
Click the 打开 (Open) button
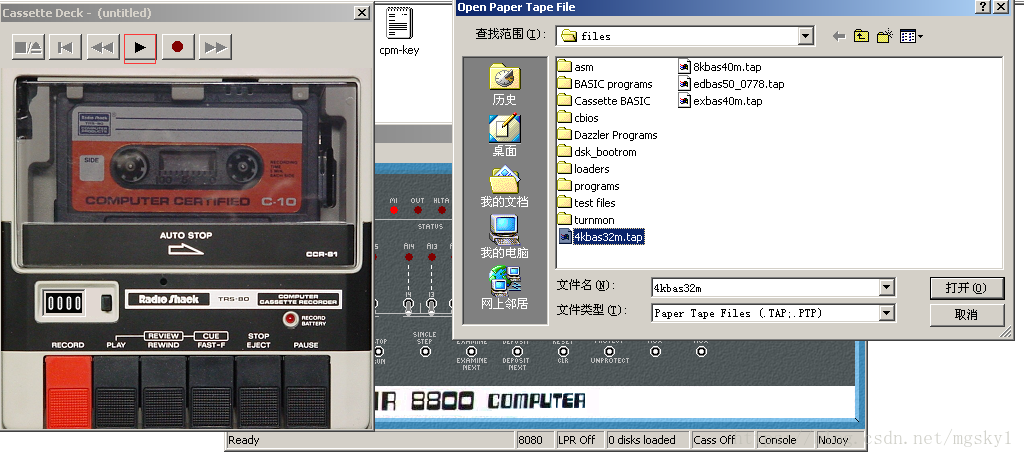[x=966, y=288]
